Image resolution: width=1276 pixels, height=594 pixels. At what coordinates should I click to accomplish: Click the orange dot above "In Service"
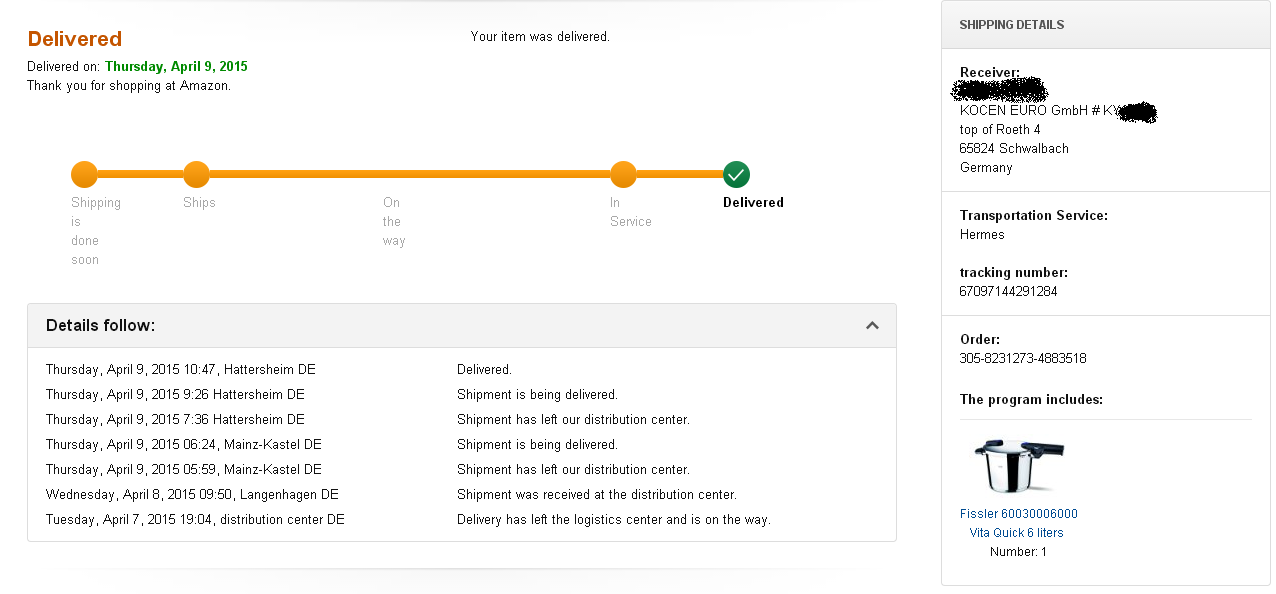(623, 174)
